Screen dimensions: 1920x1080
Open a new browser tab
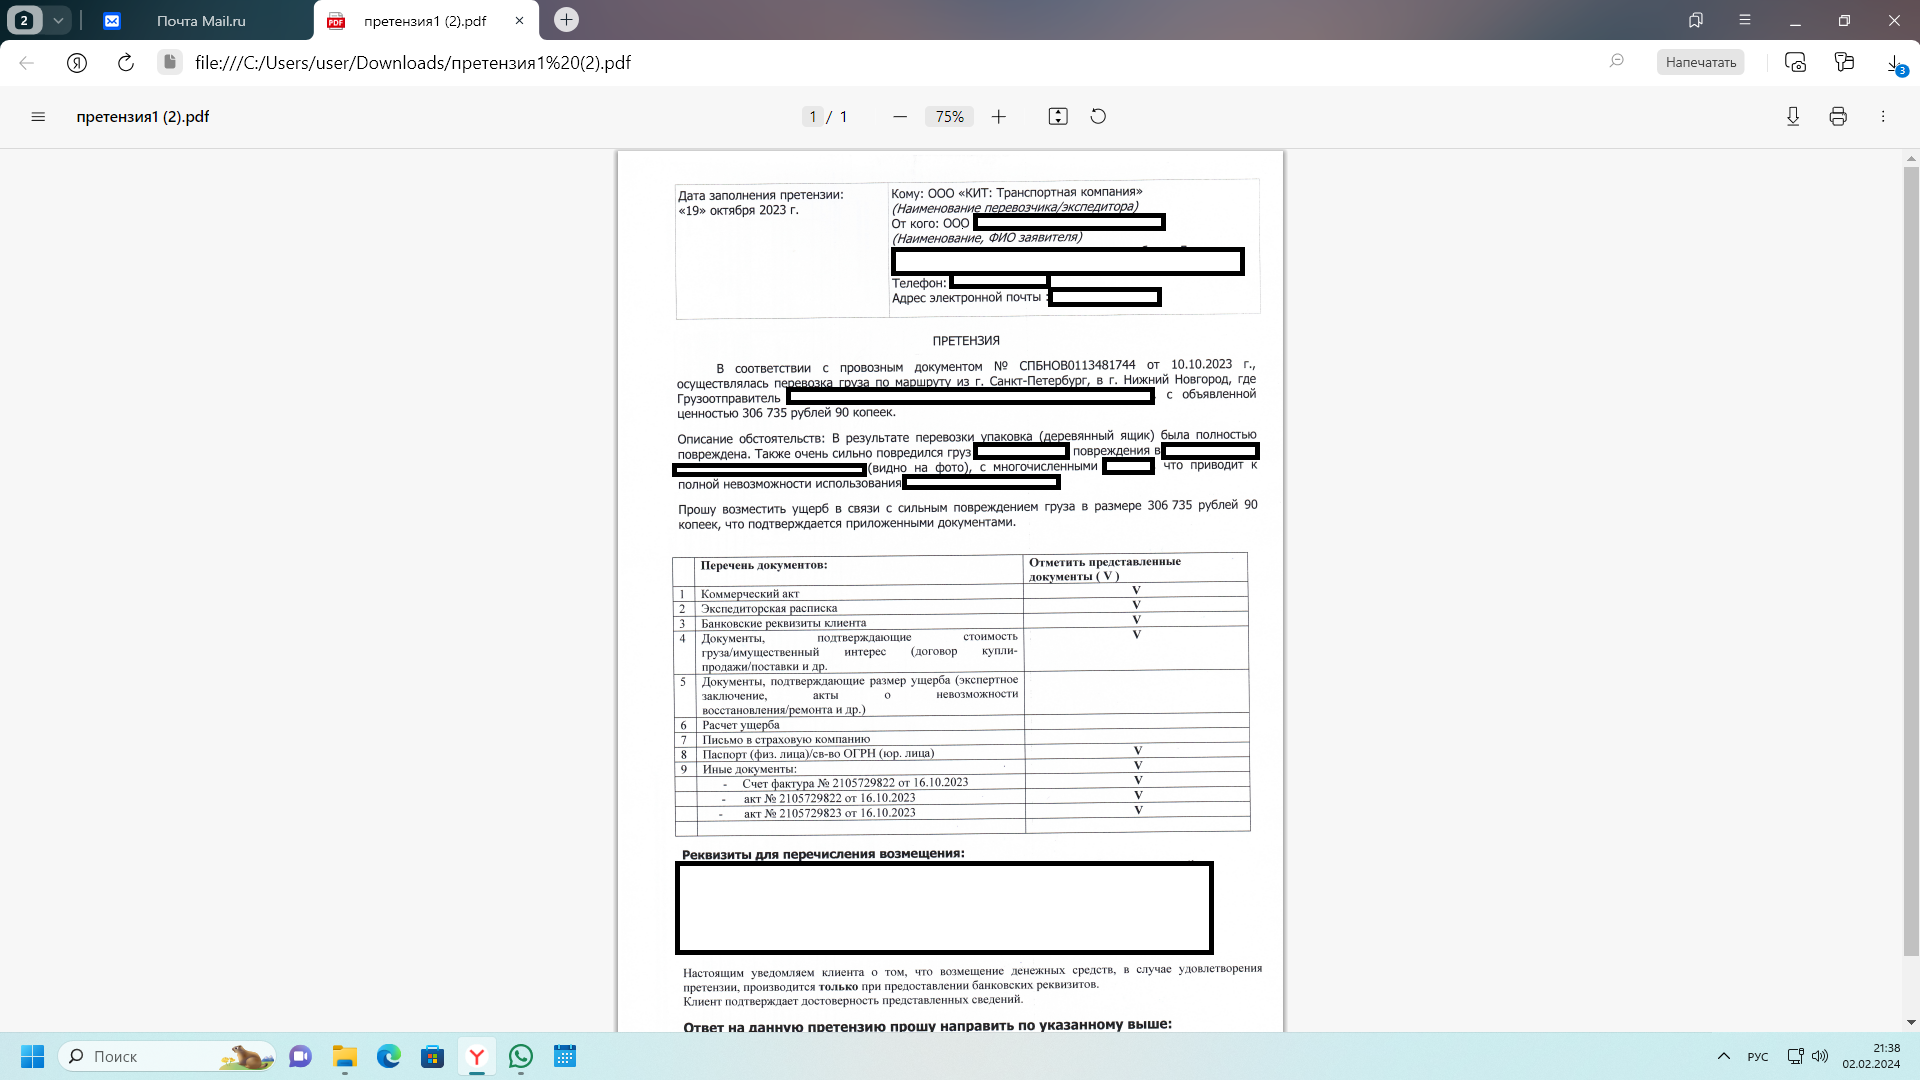pos(566,20)
